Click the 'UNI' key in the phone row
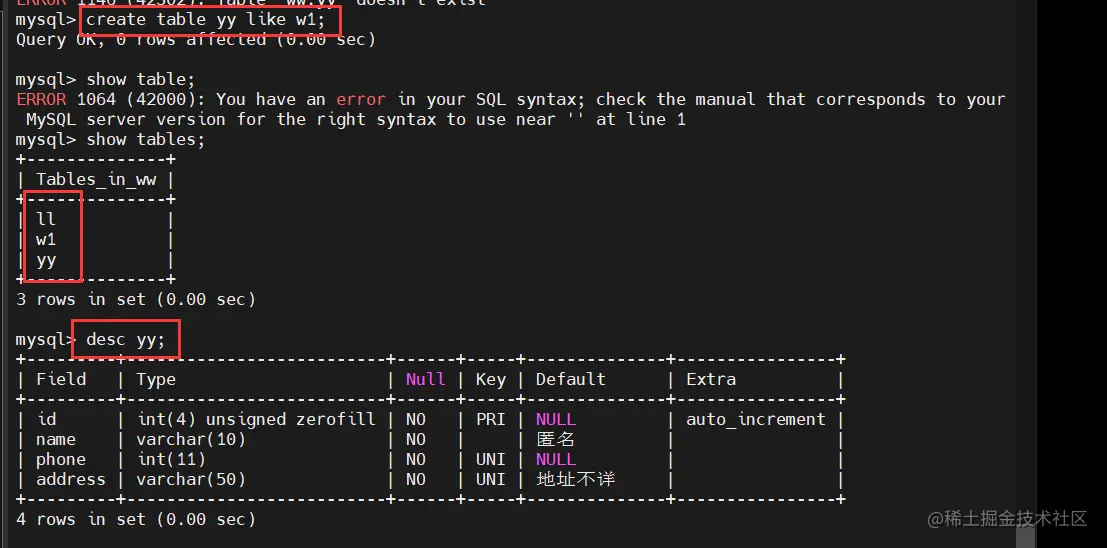Viewport: 1107px width, 548px height. [491, 460]
